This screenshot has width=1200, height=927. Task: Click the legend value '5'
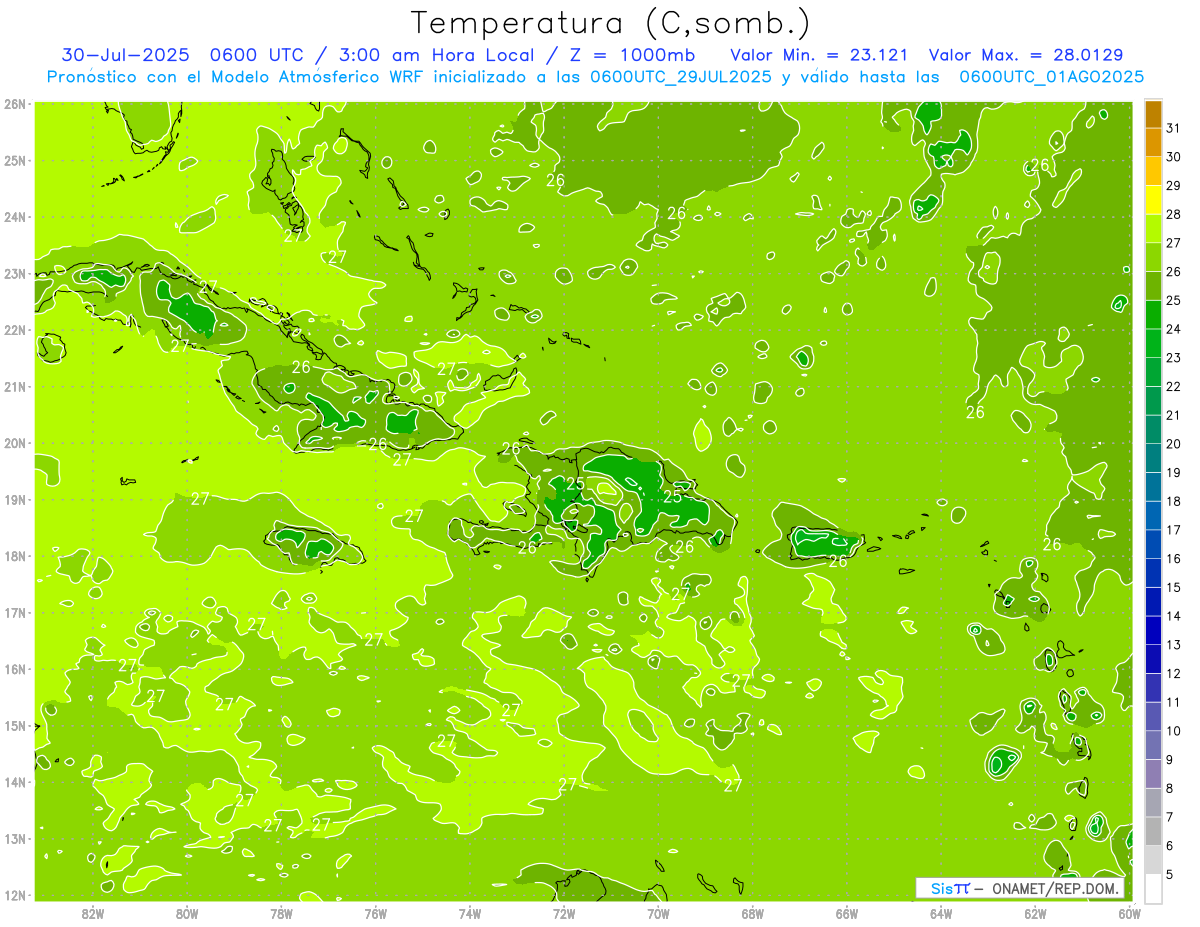click(x=1169, y=874)
